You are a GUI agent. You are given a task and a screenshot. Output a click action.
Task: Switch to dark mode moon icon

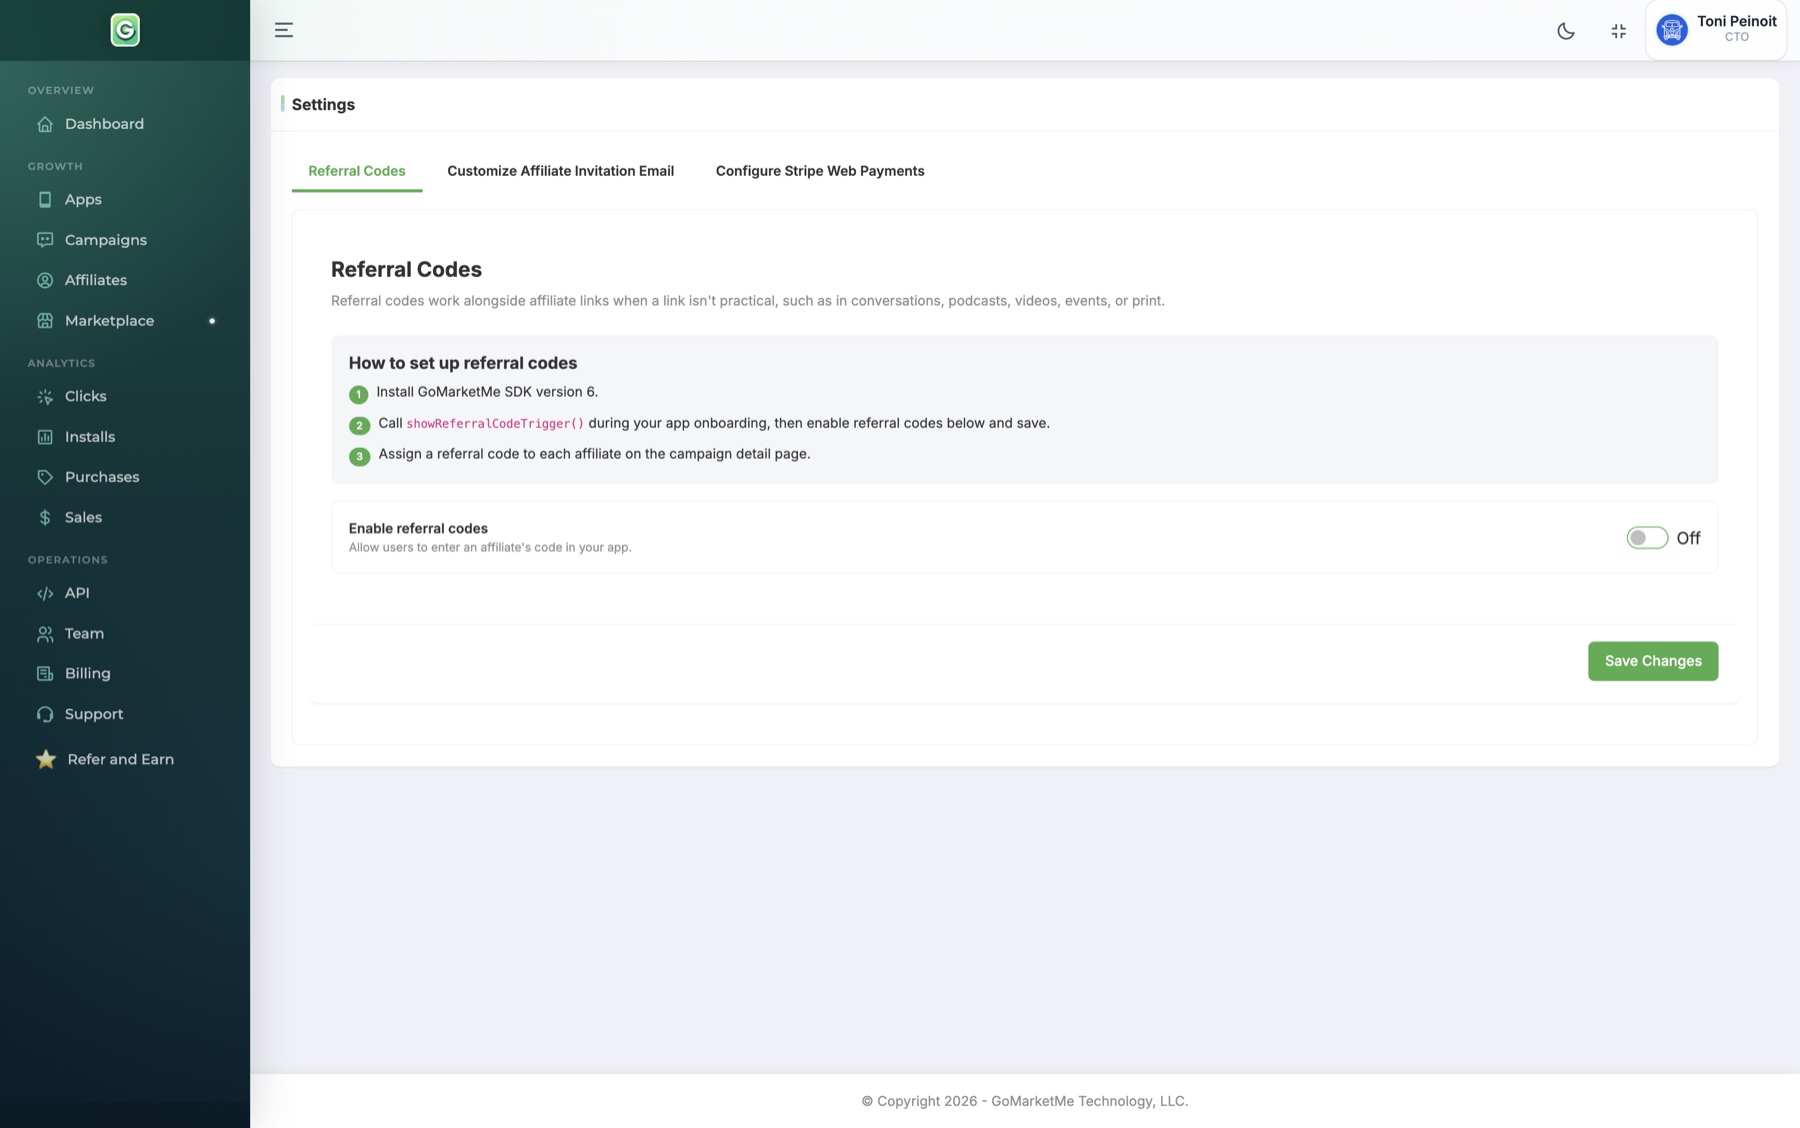1566,31
